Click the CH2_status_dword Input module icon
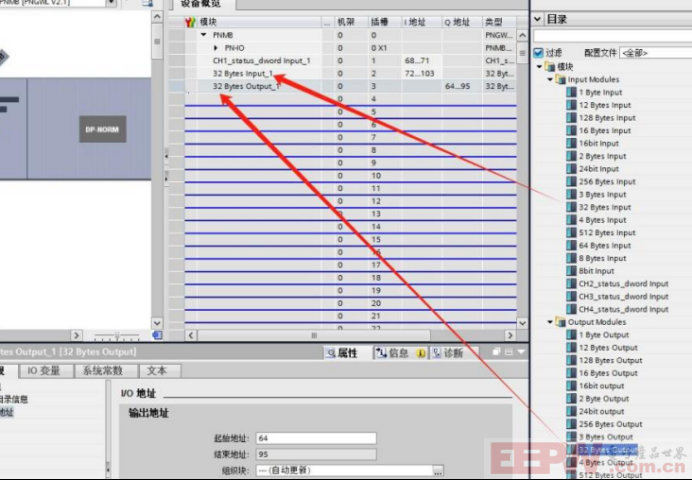 (x=571, y=284)
